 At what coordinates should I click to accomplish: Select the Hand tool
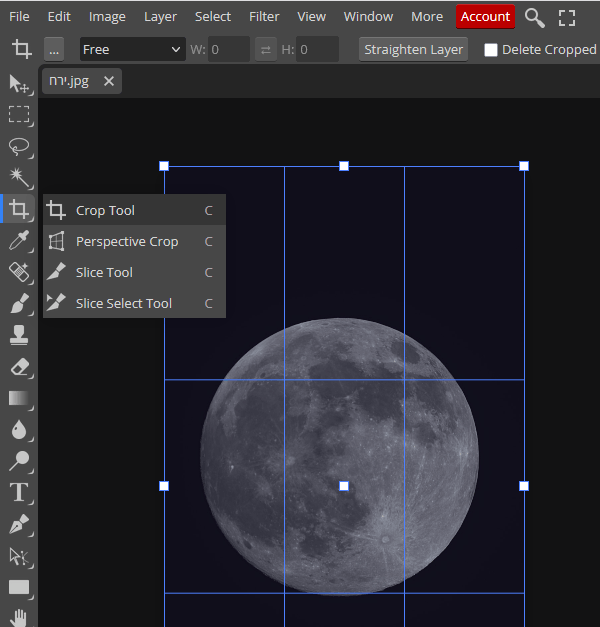[18, 618]
